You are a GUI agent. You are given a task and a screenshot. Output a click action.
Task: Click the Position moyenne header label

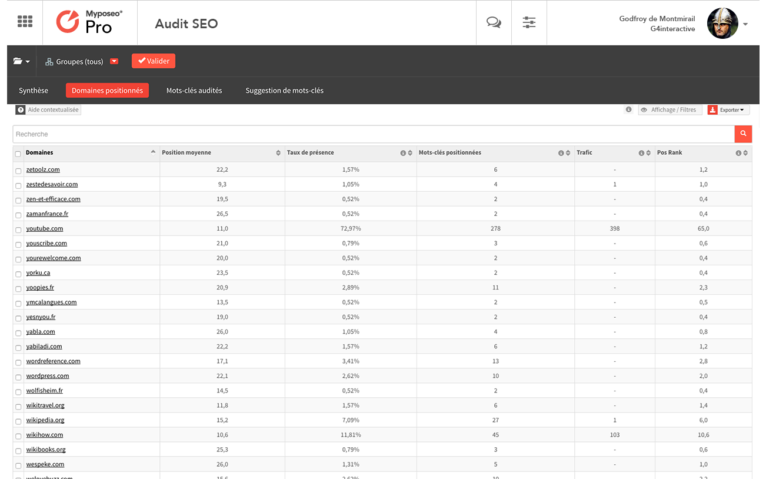click(186, 152)
